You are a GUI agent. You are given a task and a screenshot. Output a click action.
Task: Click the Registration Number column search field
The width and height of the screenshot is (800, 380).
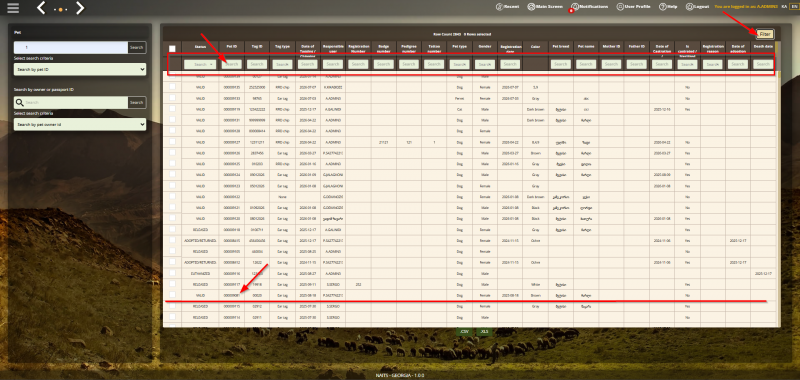358,64
